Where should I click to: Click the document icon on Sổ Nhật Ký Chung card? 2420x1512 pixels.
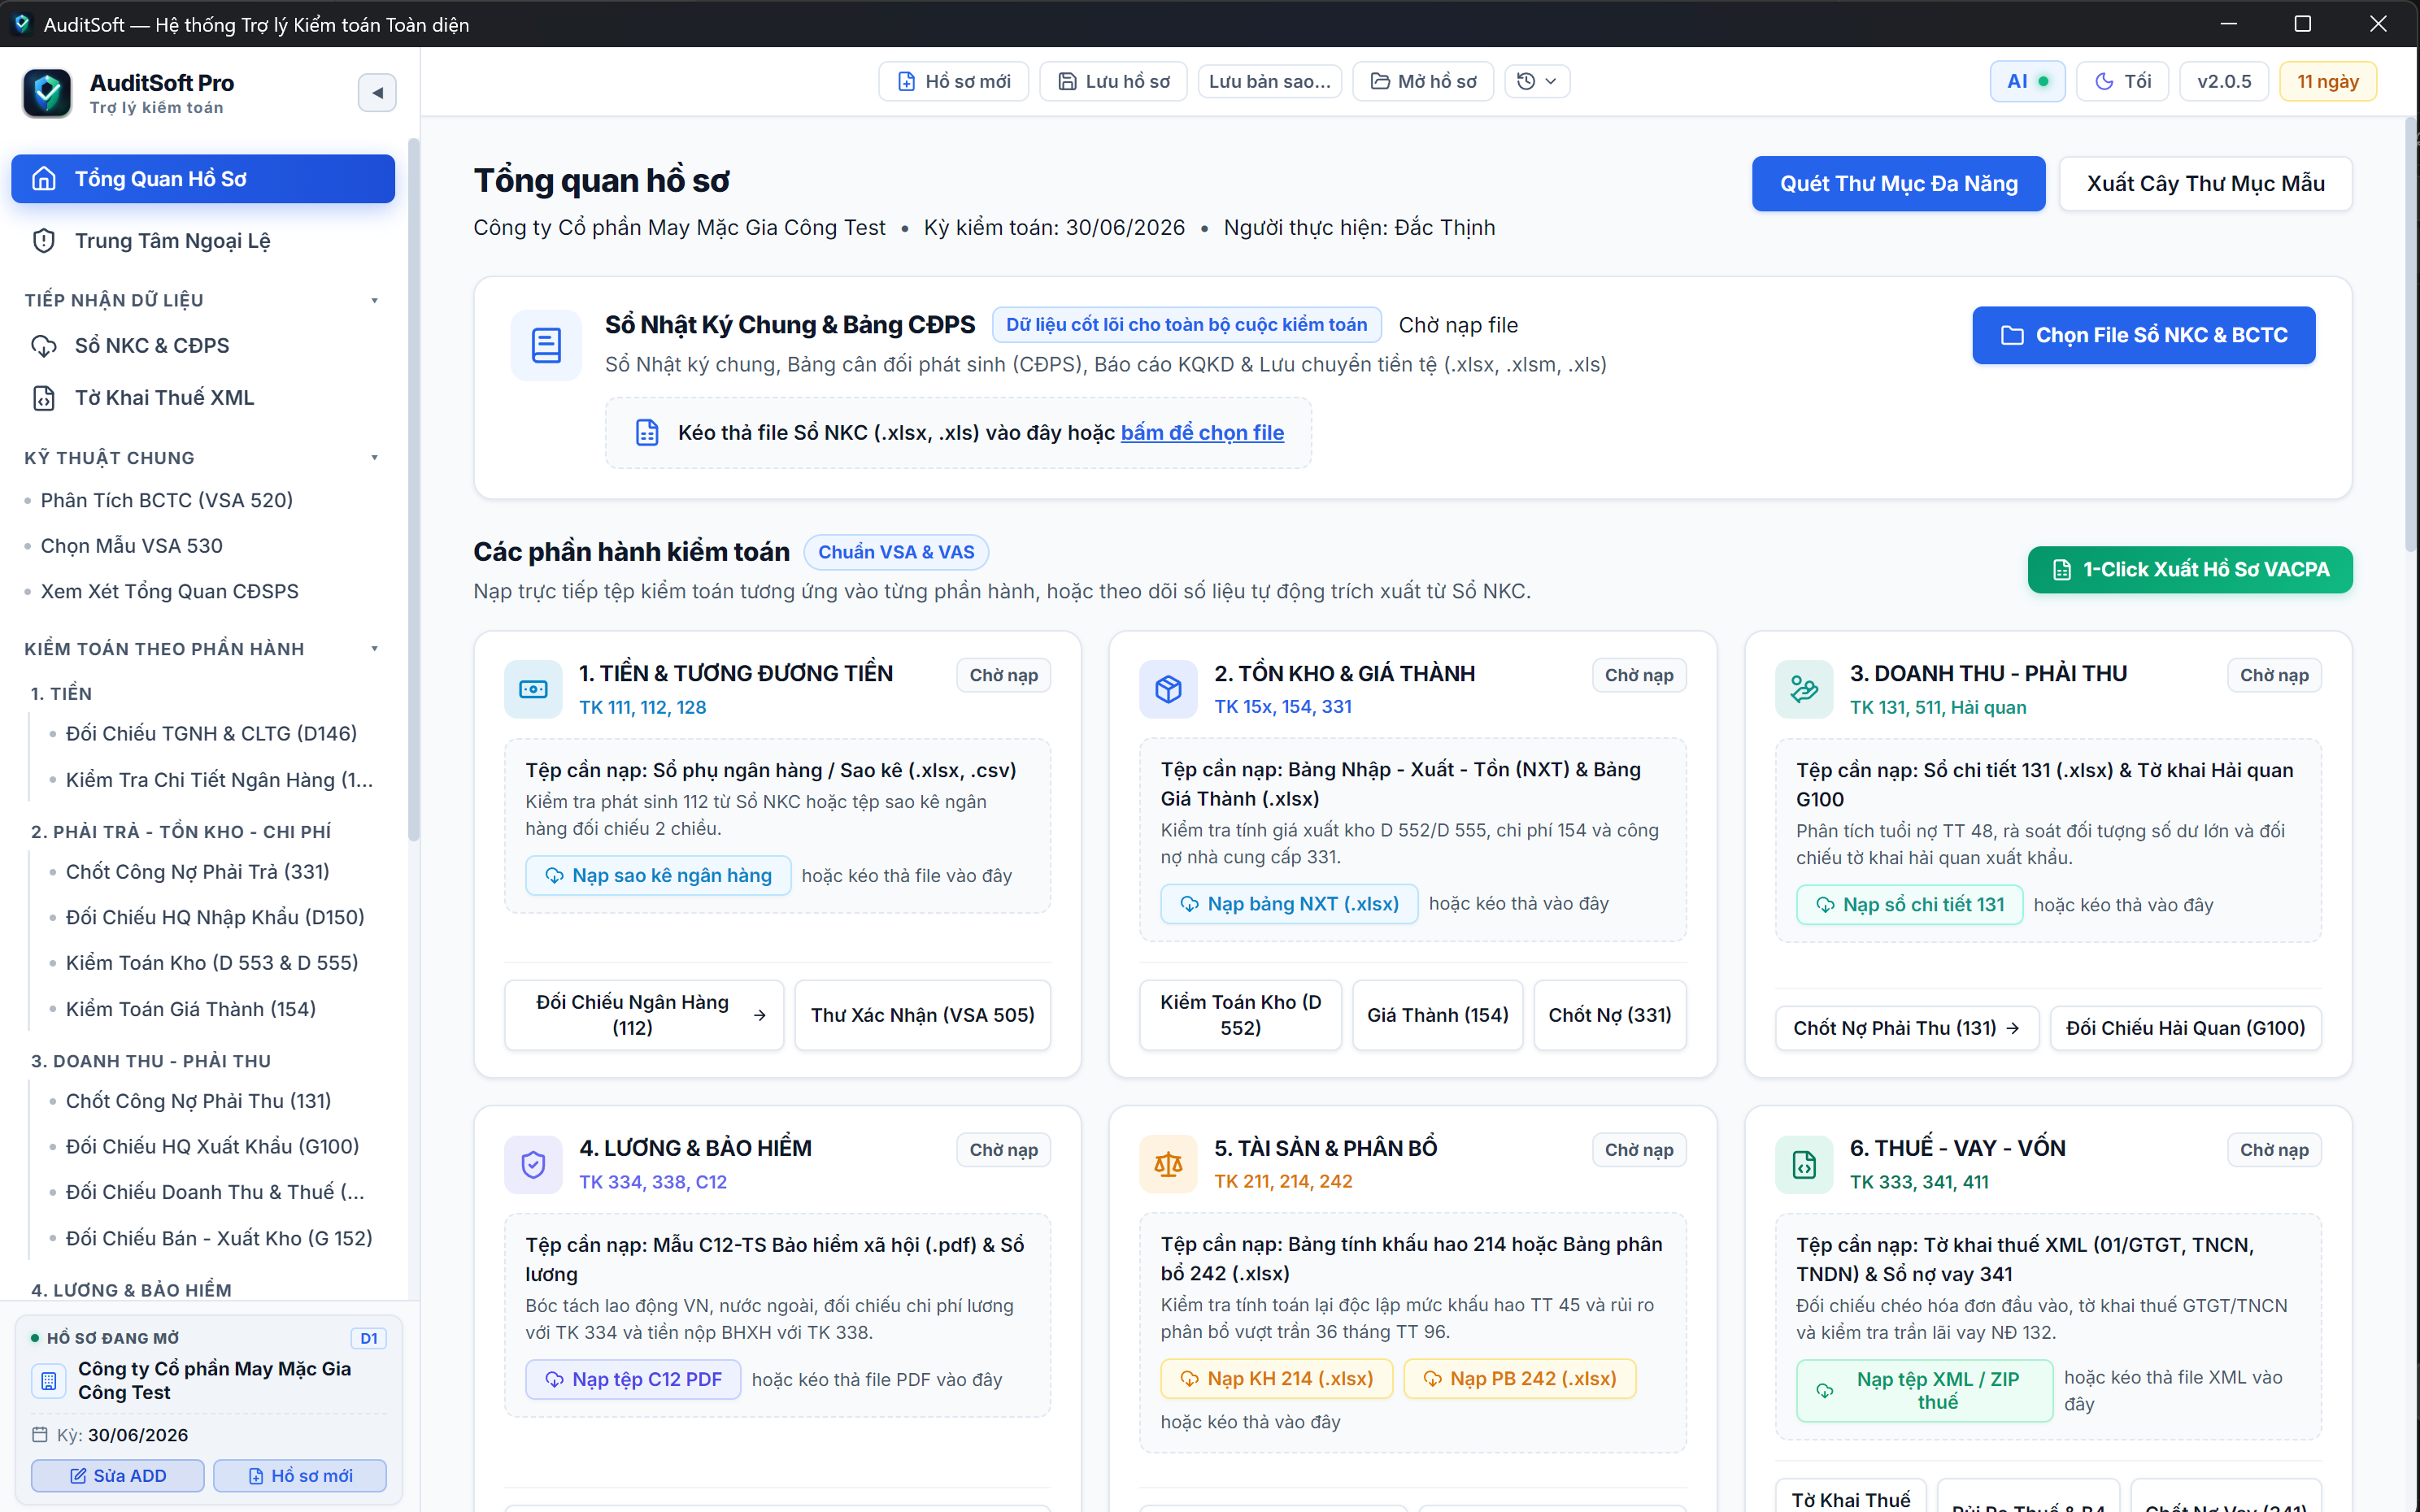546,345
